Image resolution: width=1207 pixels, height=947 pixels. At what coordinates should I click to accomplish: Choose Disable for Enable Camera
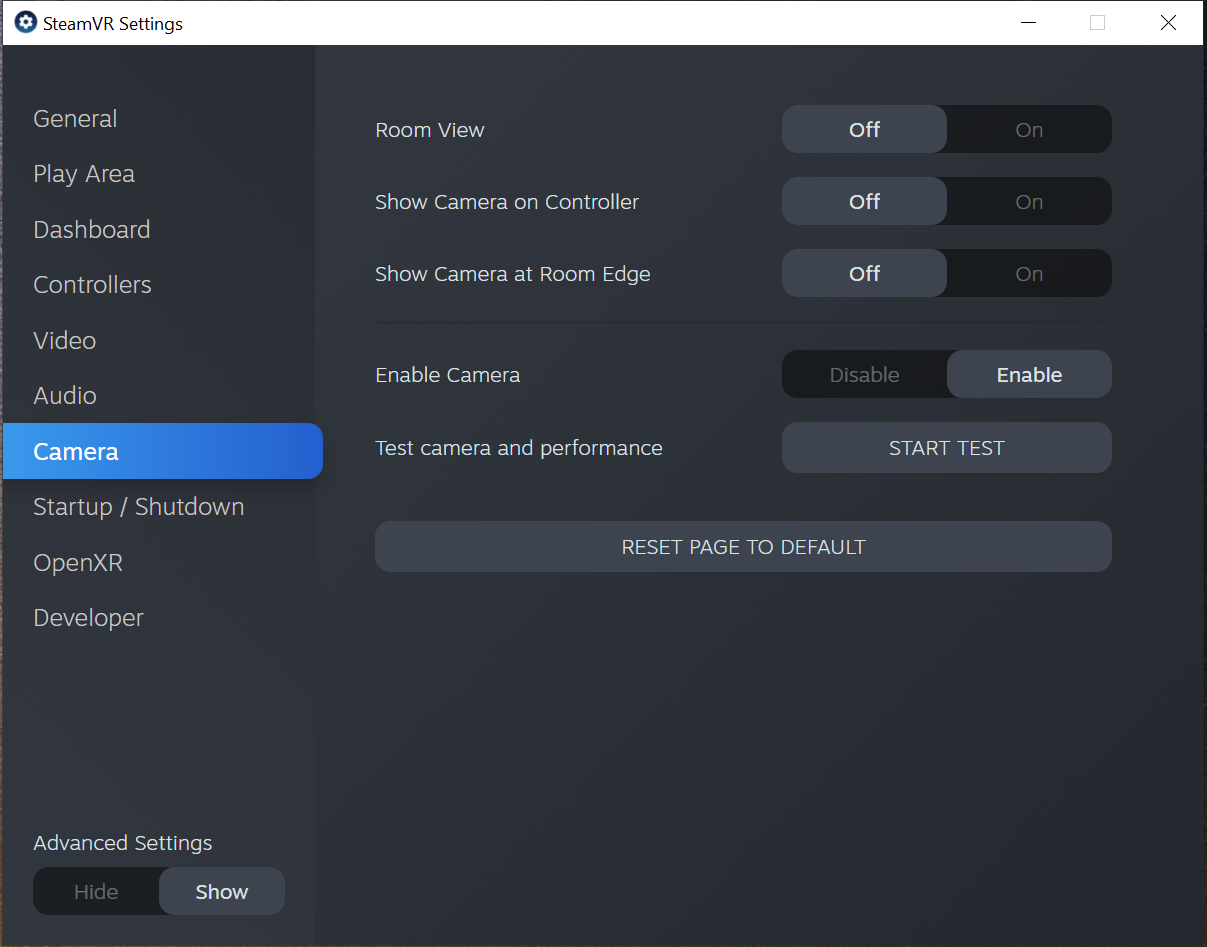(864, 374)
